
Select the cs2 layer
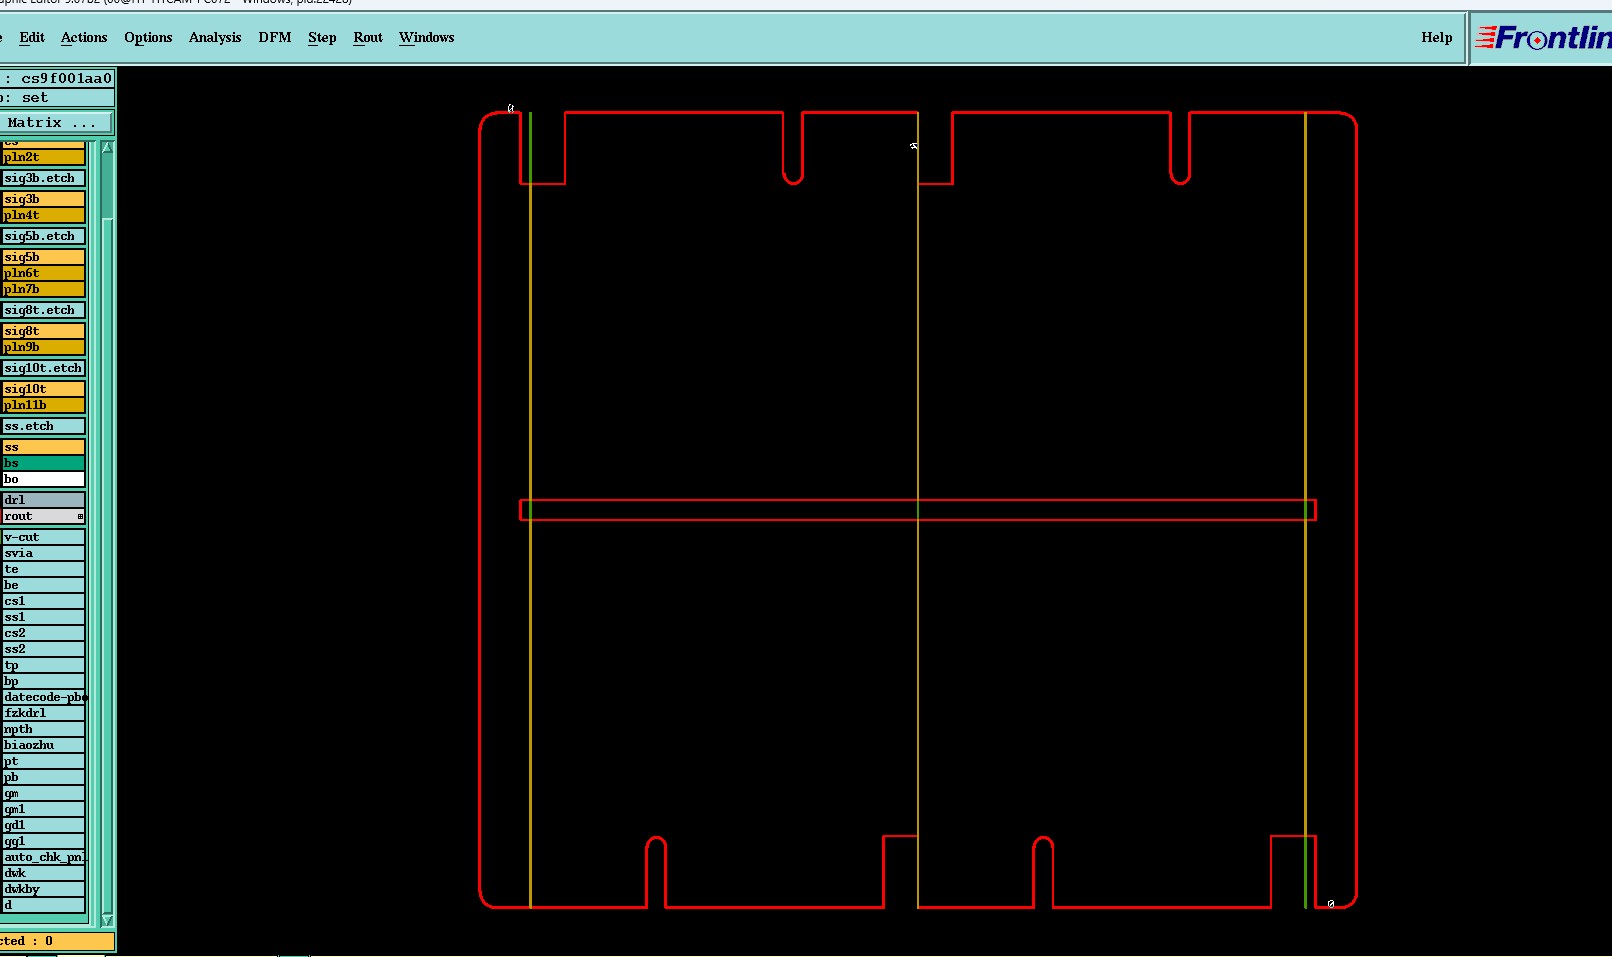[x=43, y=633]
